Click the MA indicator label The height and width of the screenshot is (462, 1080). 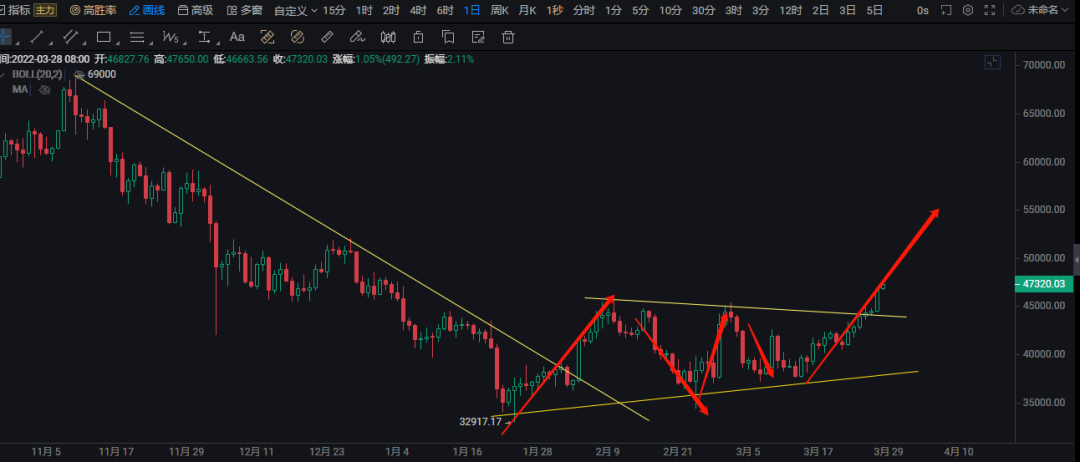click(19, 90)
